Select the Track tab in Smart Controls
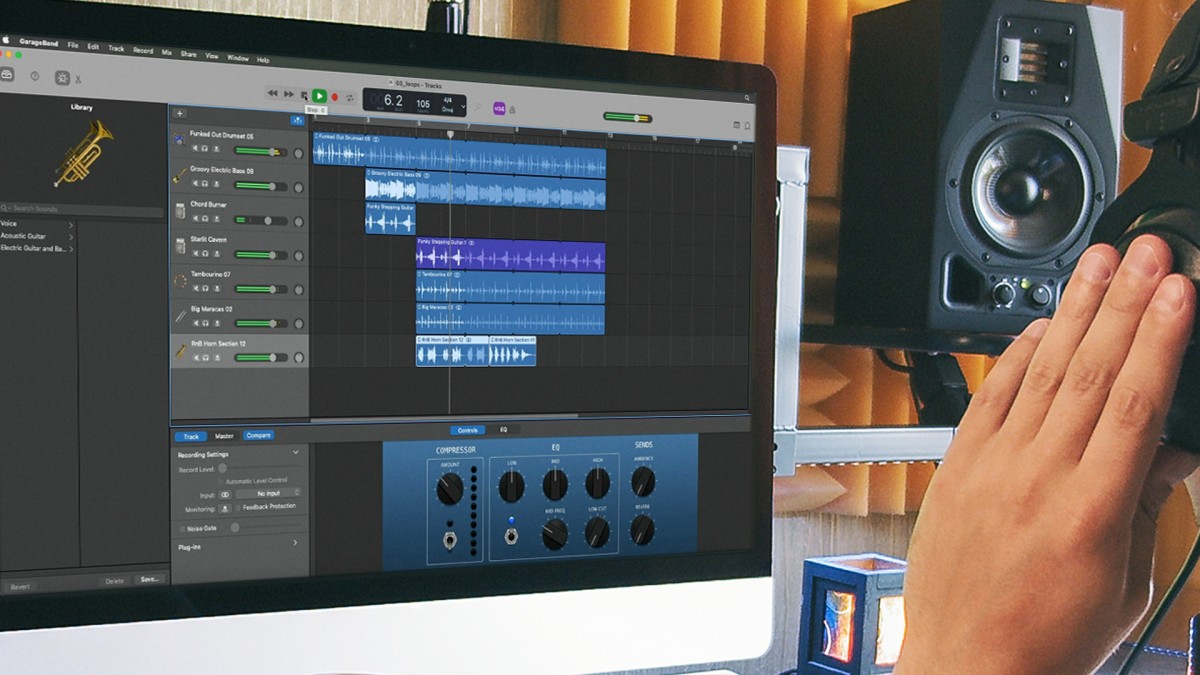 click(191, 436)
